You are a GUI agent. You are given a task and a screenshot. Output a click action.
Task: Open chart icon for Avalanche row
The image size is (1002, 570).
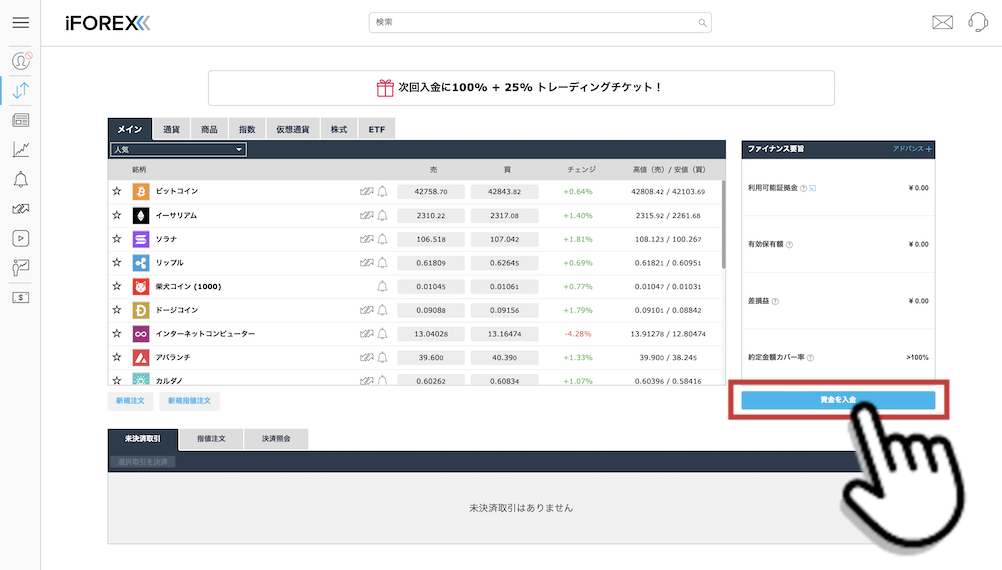(366, 357)
